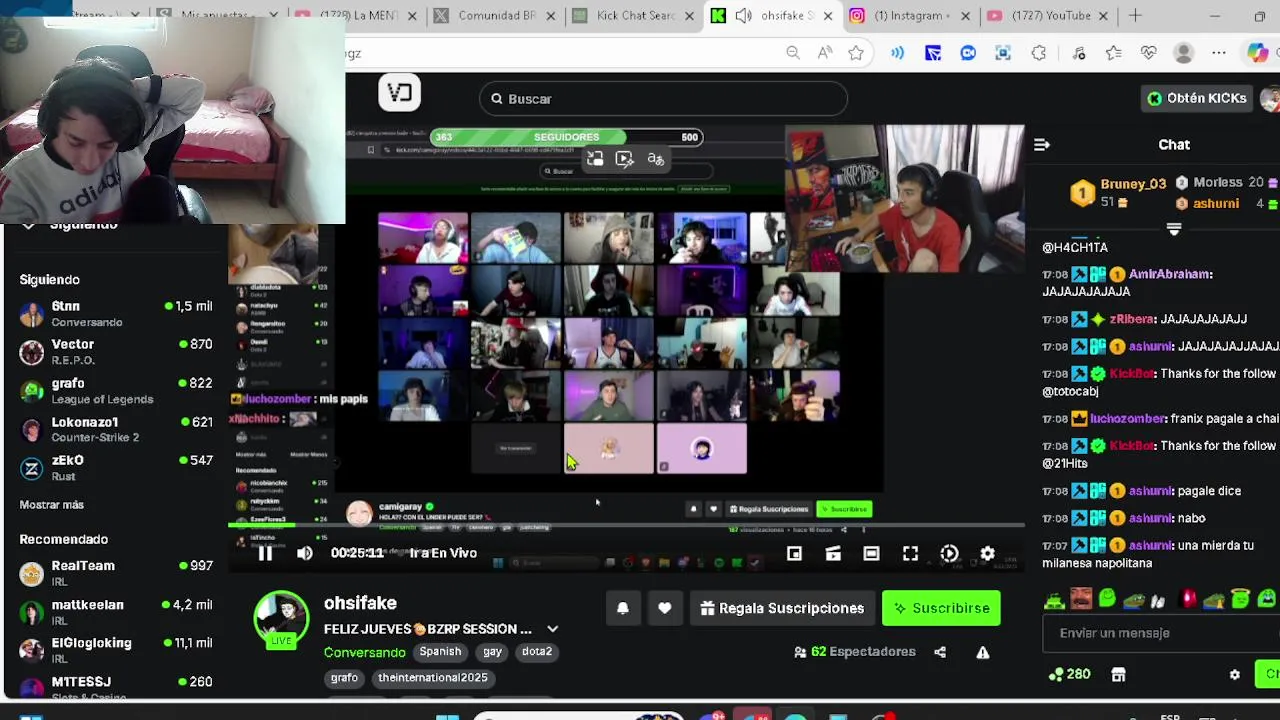Viewport: 1280px width, 720px height.
Task: Follow channel with heart button
Action: point(664,608)
